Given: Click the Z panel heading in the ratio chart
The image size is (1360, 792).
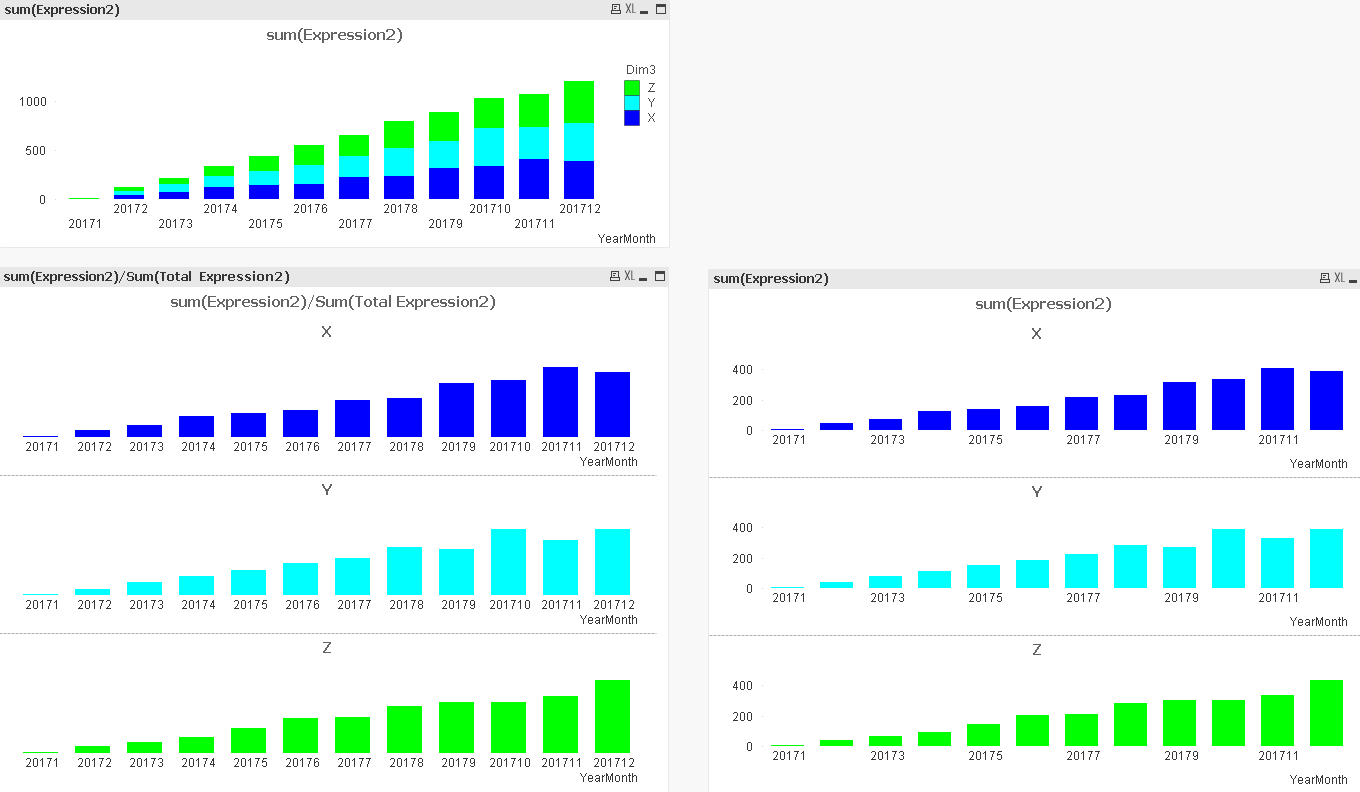Looking at the screenshot, I should click(327, 648).
